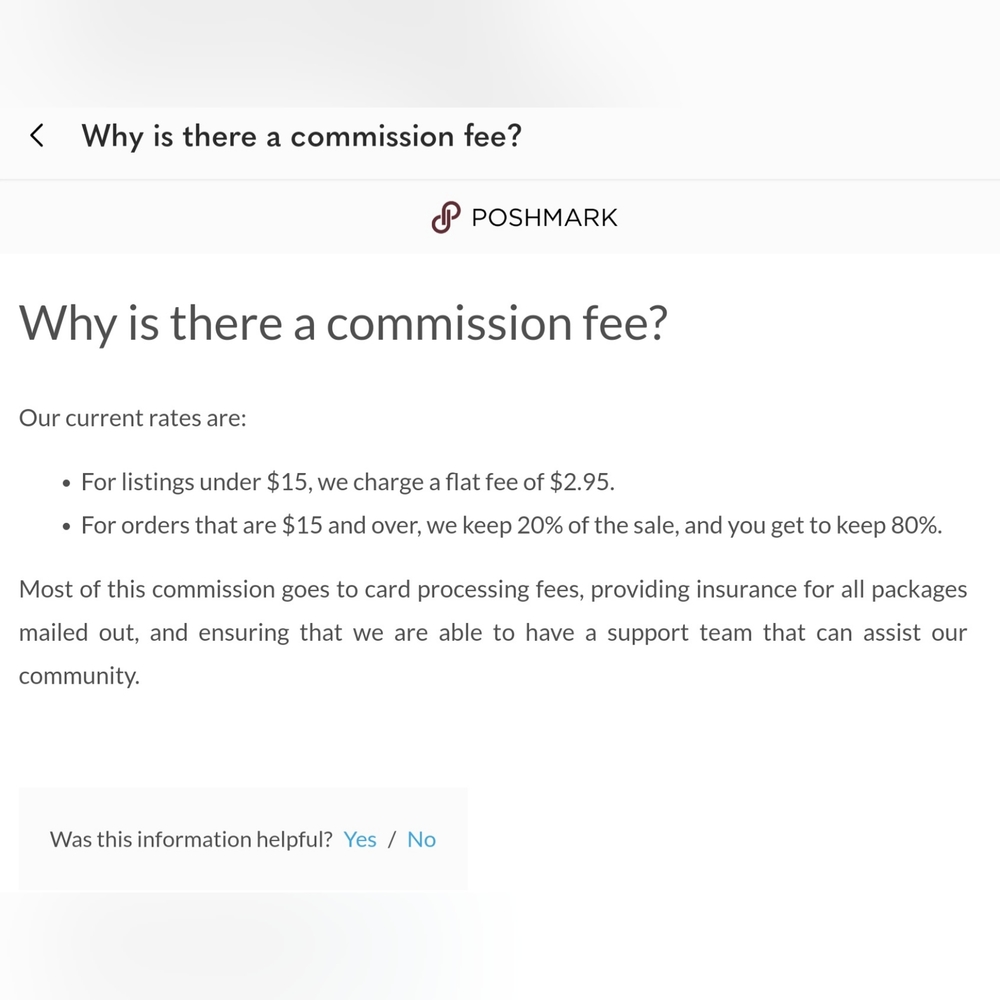The width and height of the screenshot is (1000, 1000).
Task: Click the slash separator between Yes and No
Action: [392, 839]
